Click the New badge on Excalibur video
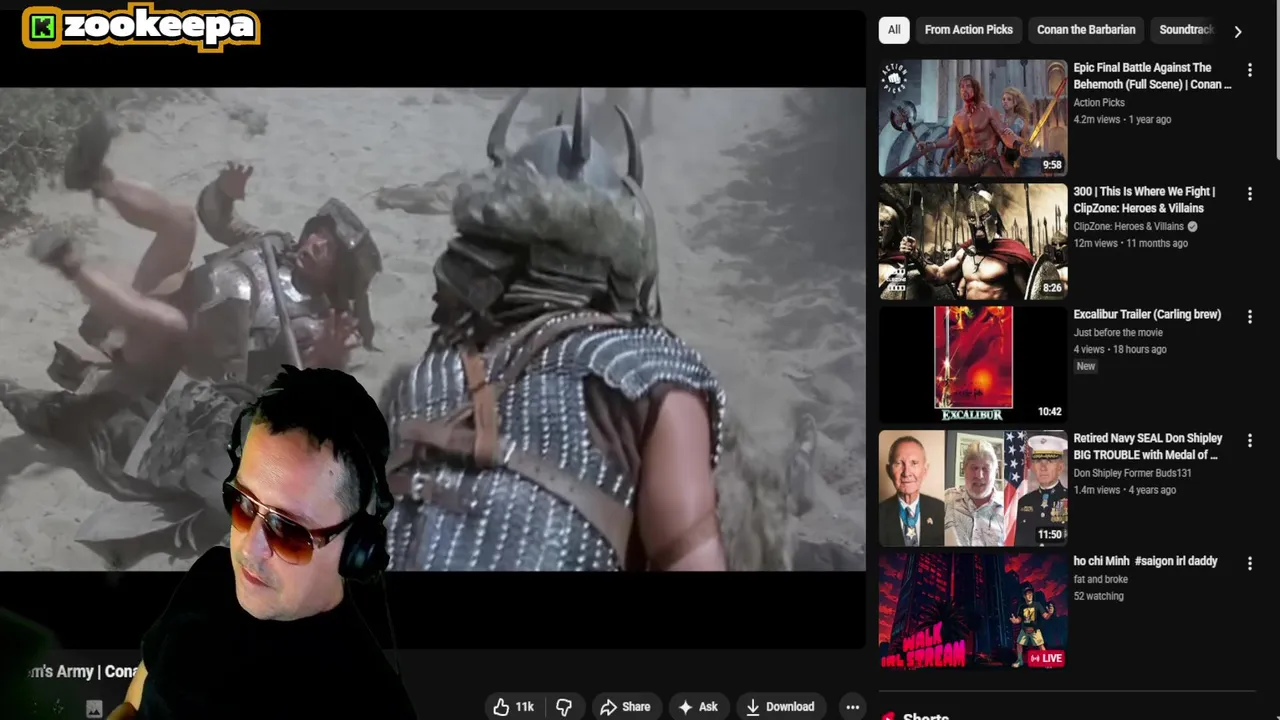 tap(1086, 366)
